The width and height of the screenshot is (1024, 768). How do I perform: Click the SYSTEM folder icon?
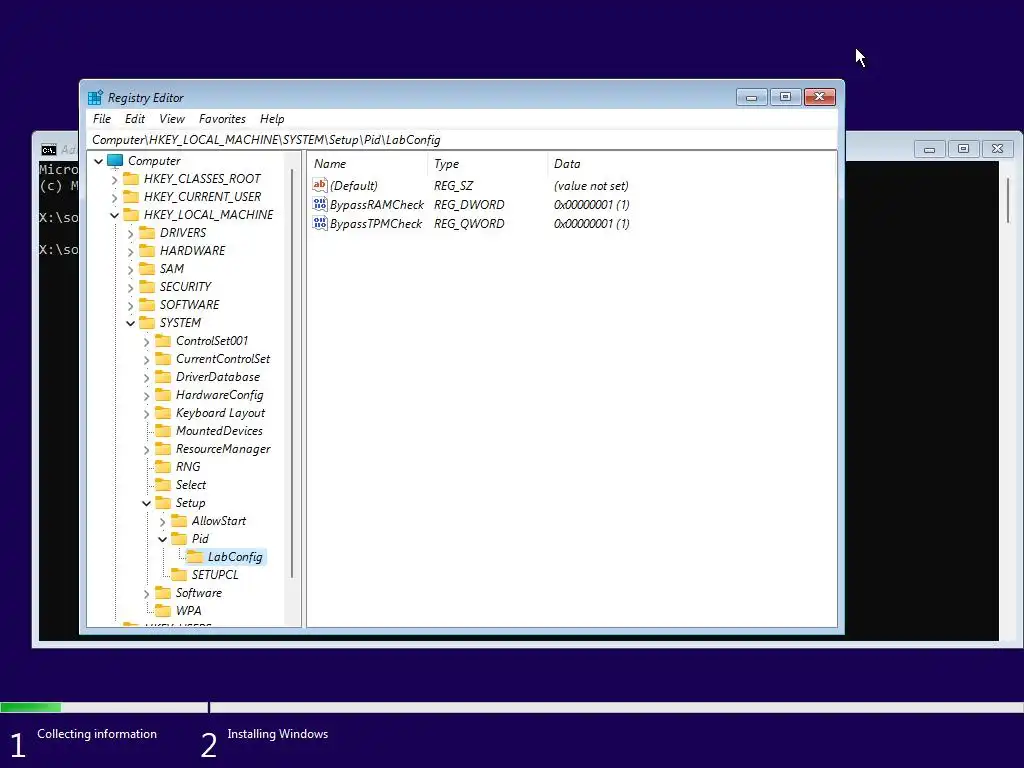pyautogui.click(x=148, y=323)
